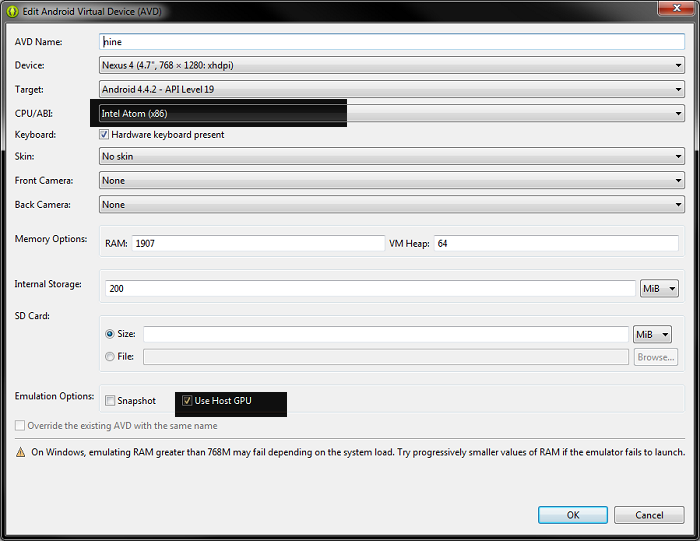Close the Edit AVD dialog window
700x541 pixels.
point(676,8)
